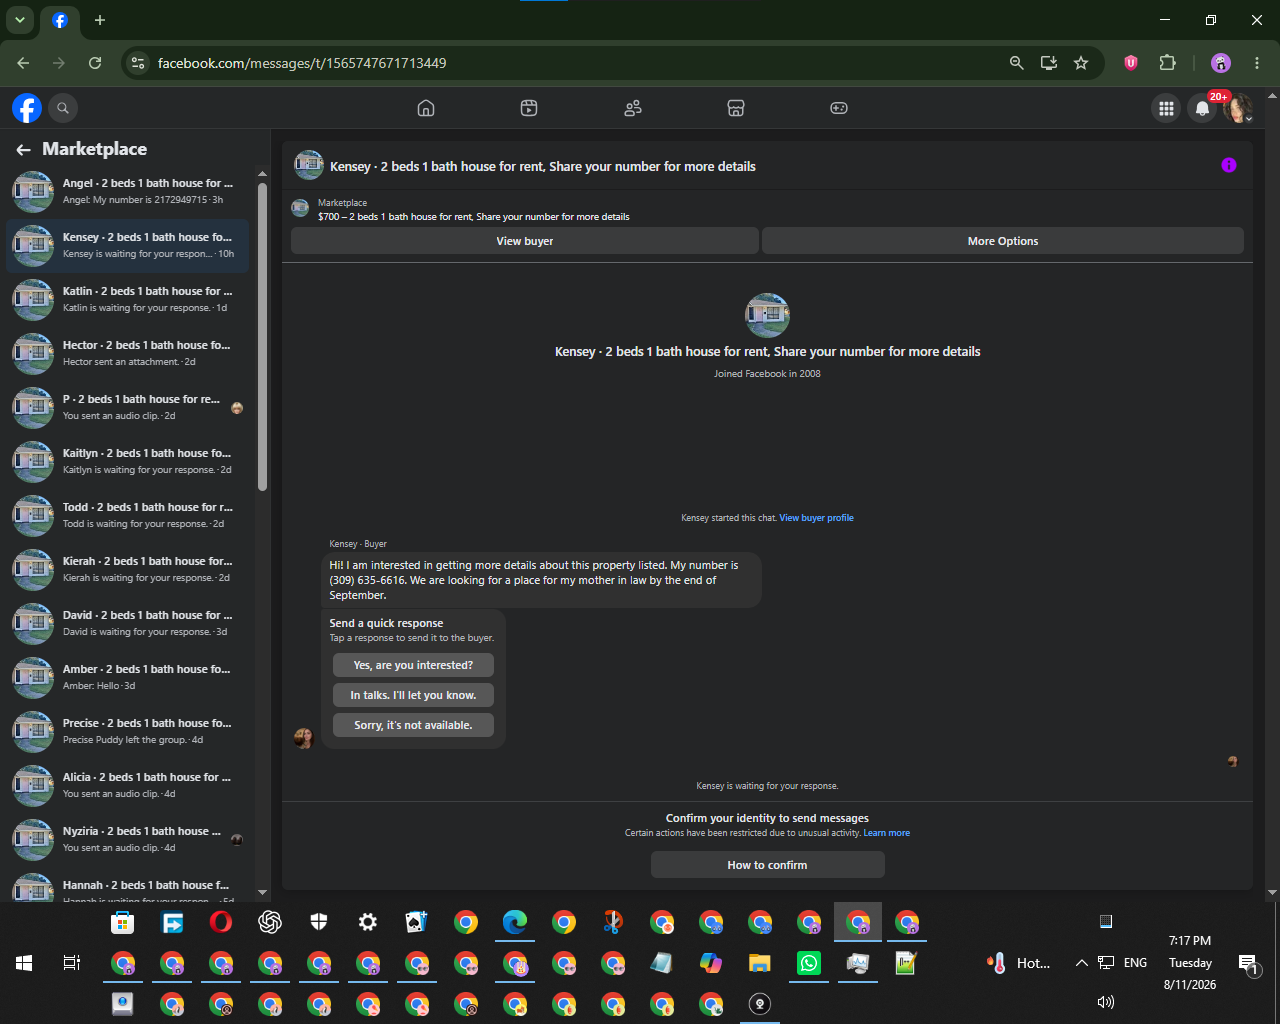Open Angel's conversation in the list
Screen dimensions: 1280x1024
pyautogui.click(x=128, y=191)
